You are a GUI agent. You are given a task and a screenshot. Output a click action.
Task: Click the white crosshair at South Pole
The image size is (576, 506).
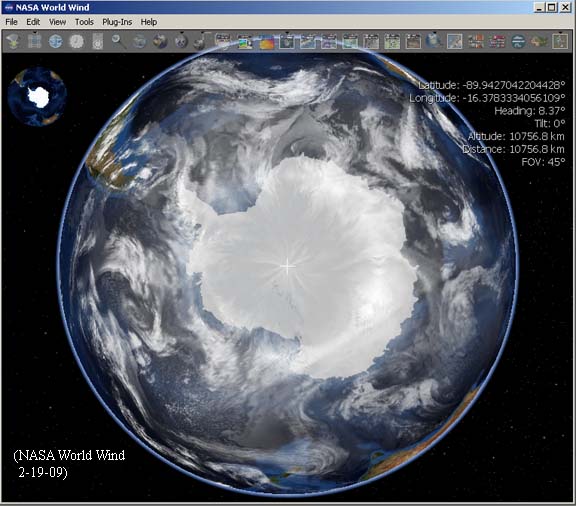coord(287,266)
